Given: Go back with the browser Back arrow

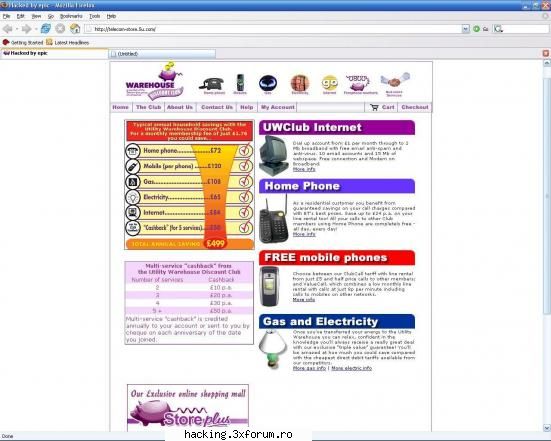Looking at the screenshot, I should tap(7, 29).
